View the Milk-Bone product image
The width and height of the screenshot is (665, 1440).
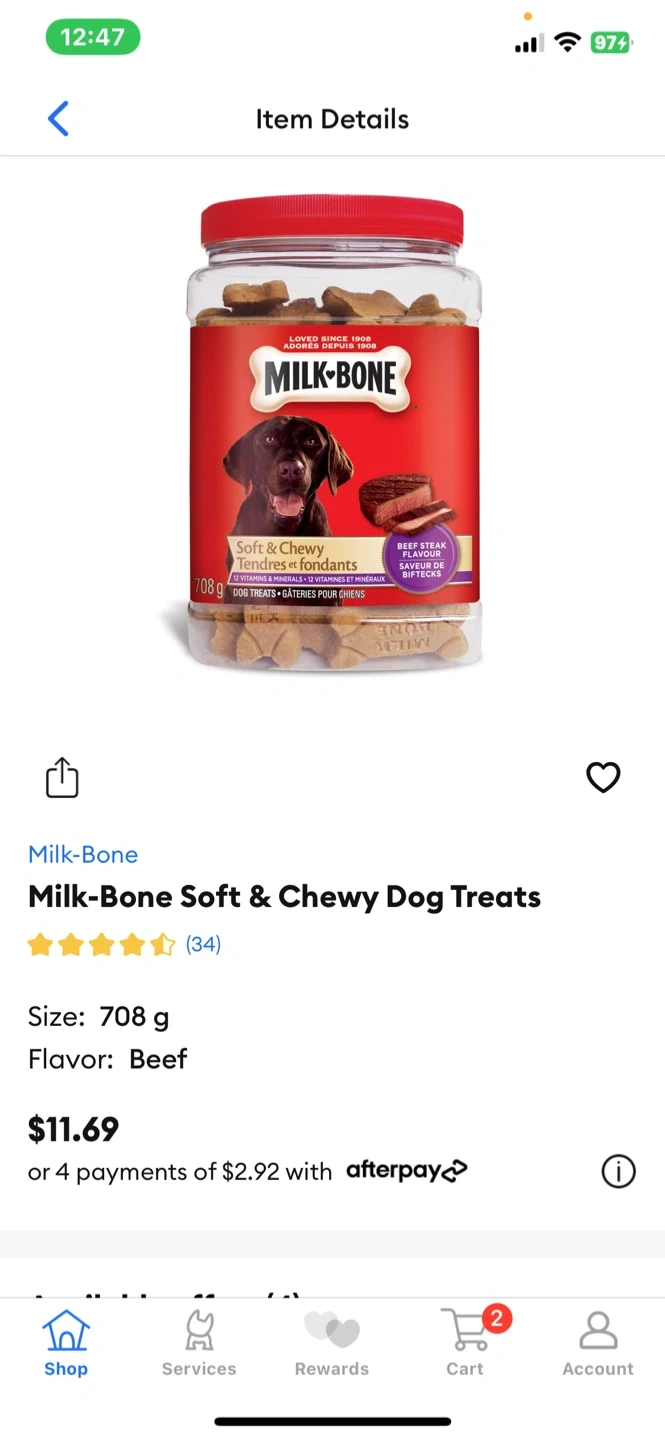click(333, 433)
